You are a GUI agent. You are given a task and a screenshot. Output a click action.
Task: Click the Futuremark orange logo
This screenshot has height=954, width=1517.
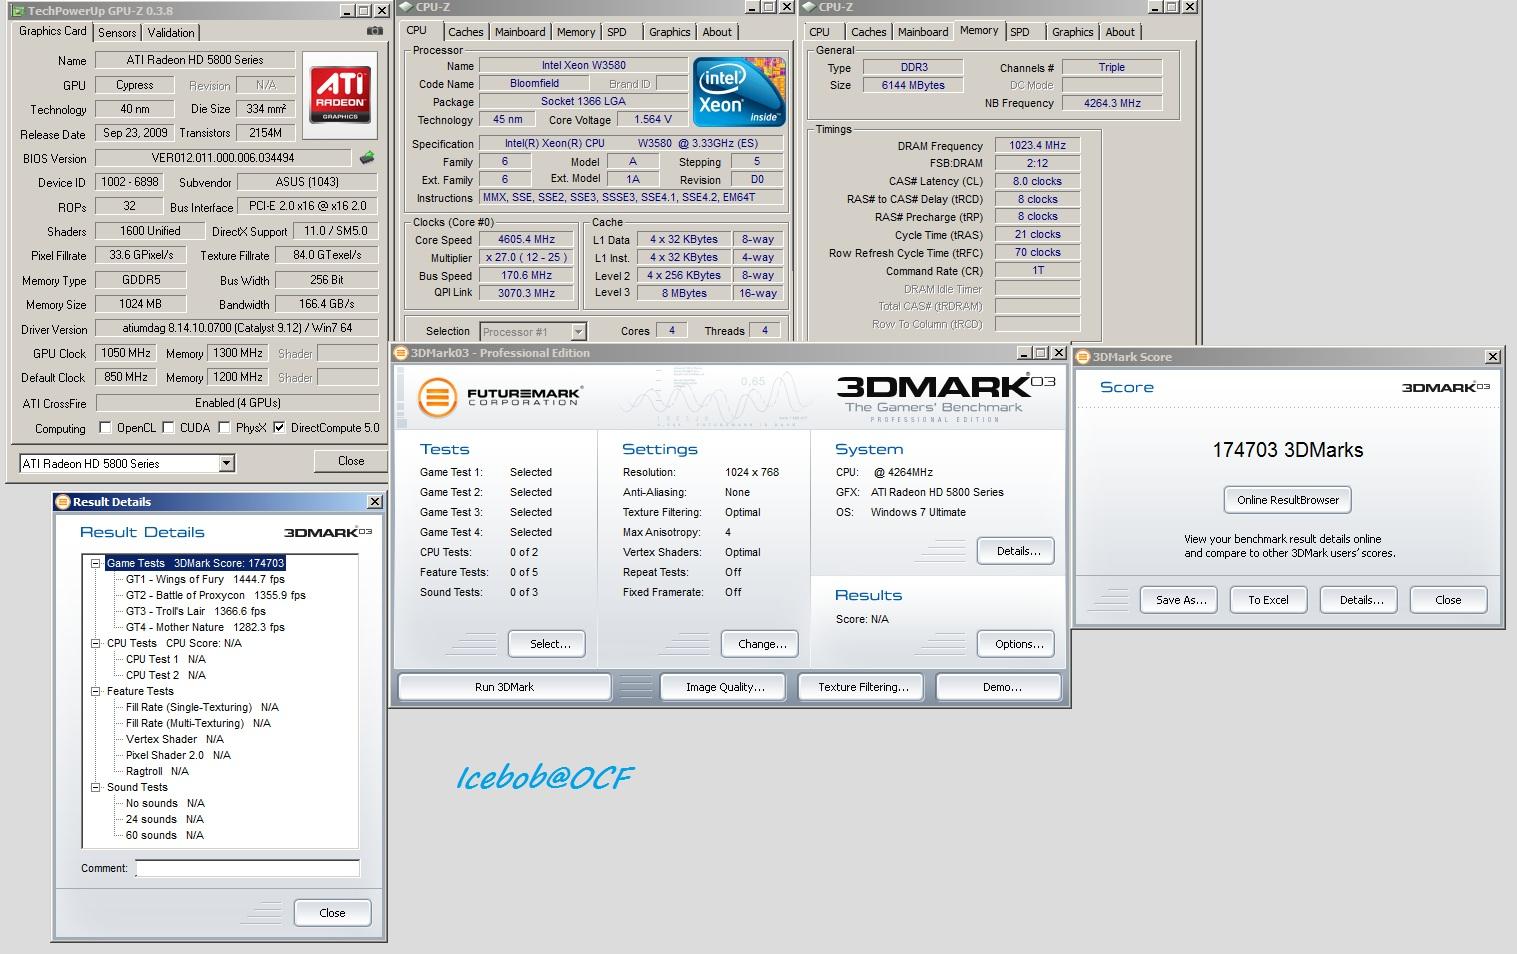click(437, 397)
